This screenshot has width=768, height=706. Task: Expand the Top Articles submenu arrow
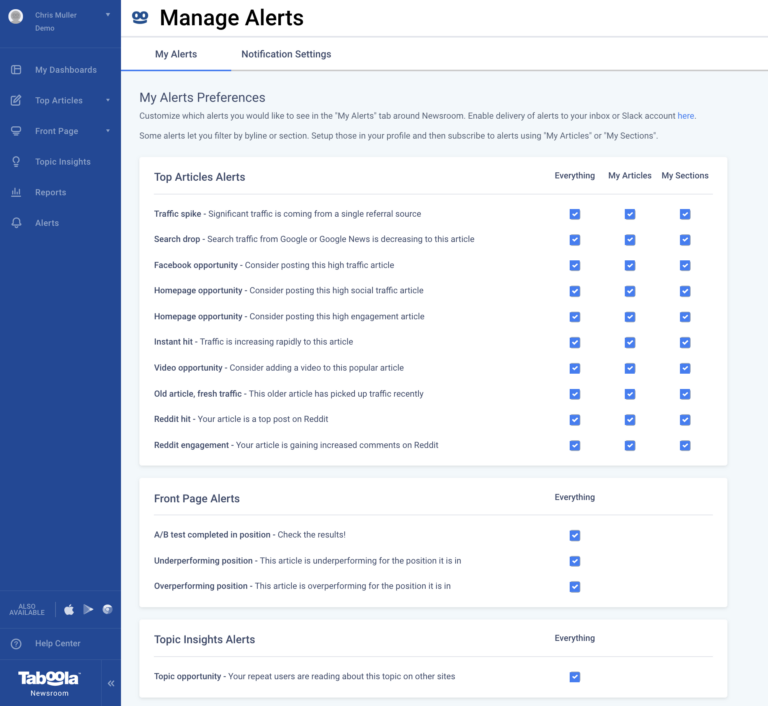pos(108,100)
